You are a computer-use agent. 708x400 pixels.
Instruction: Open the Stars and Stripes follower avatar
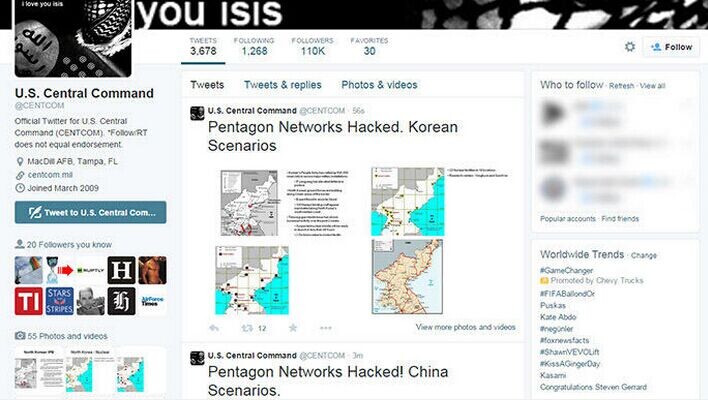click(x=59, y=301)
